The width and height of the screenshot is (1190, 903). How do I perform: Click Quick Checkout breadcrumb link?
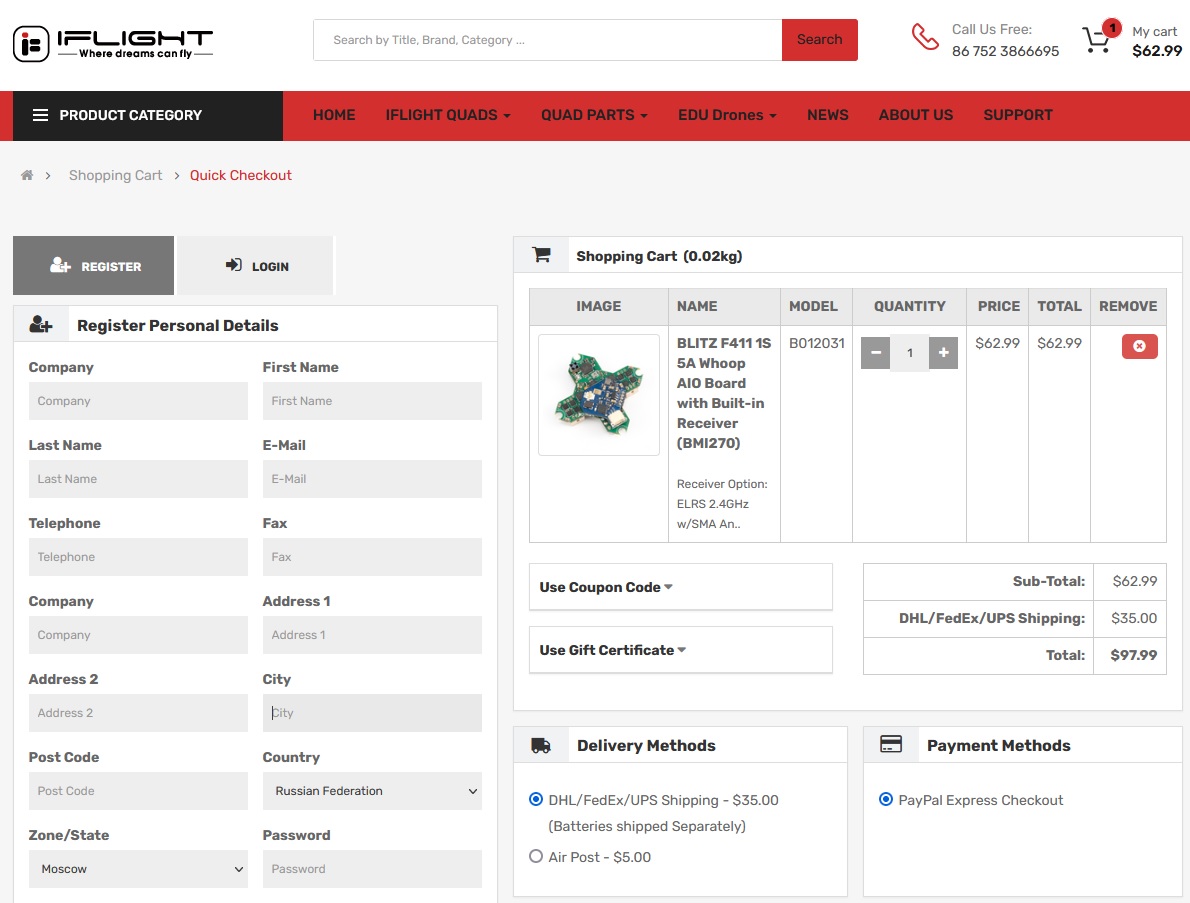tap(241, 175)
